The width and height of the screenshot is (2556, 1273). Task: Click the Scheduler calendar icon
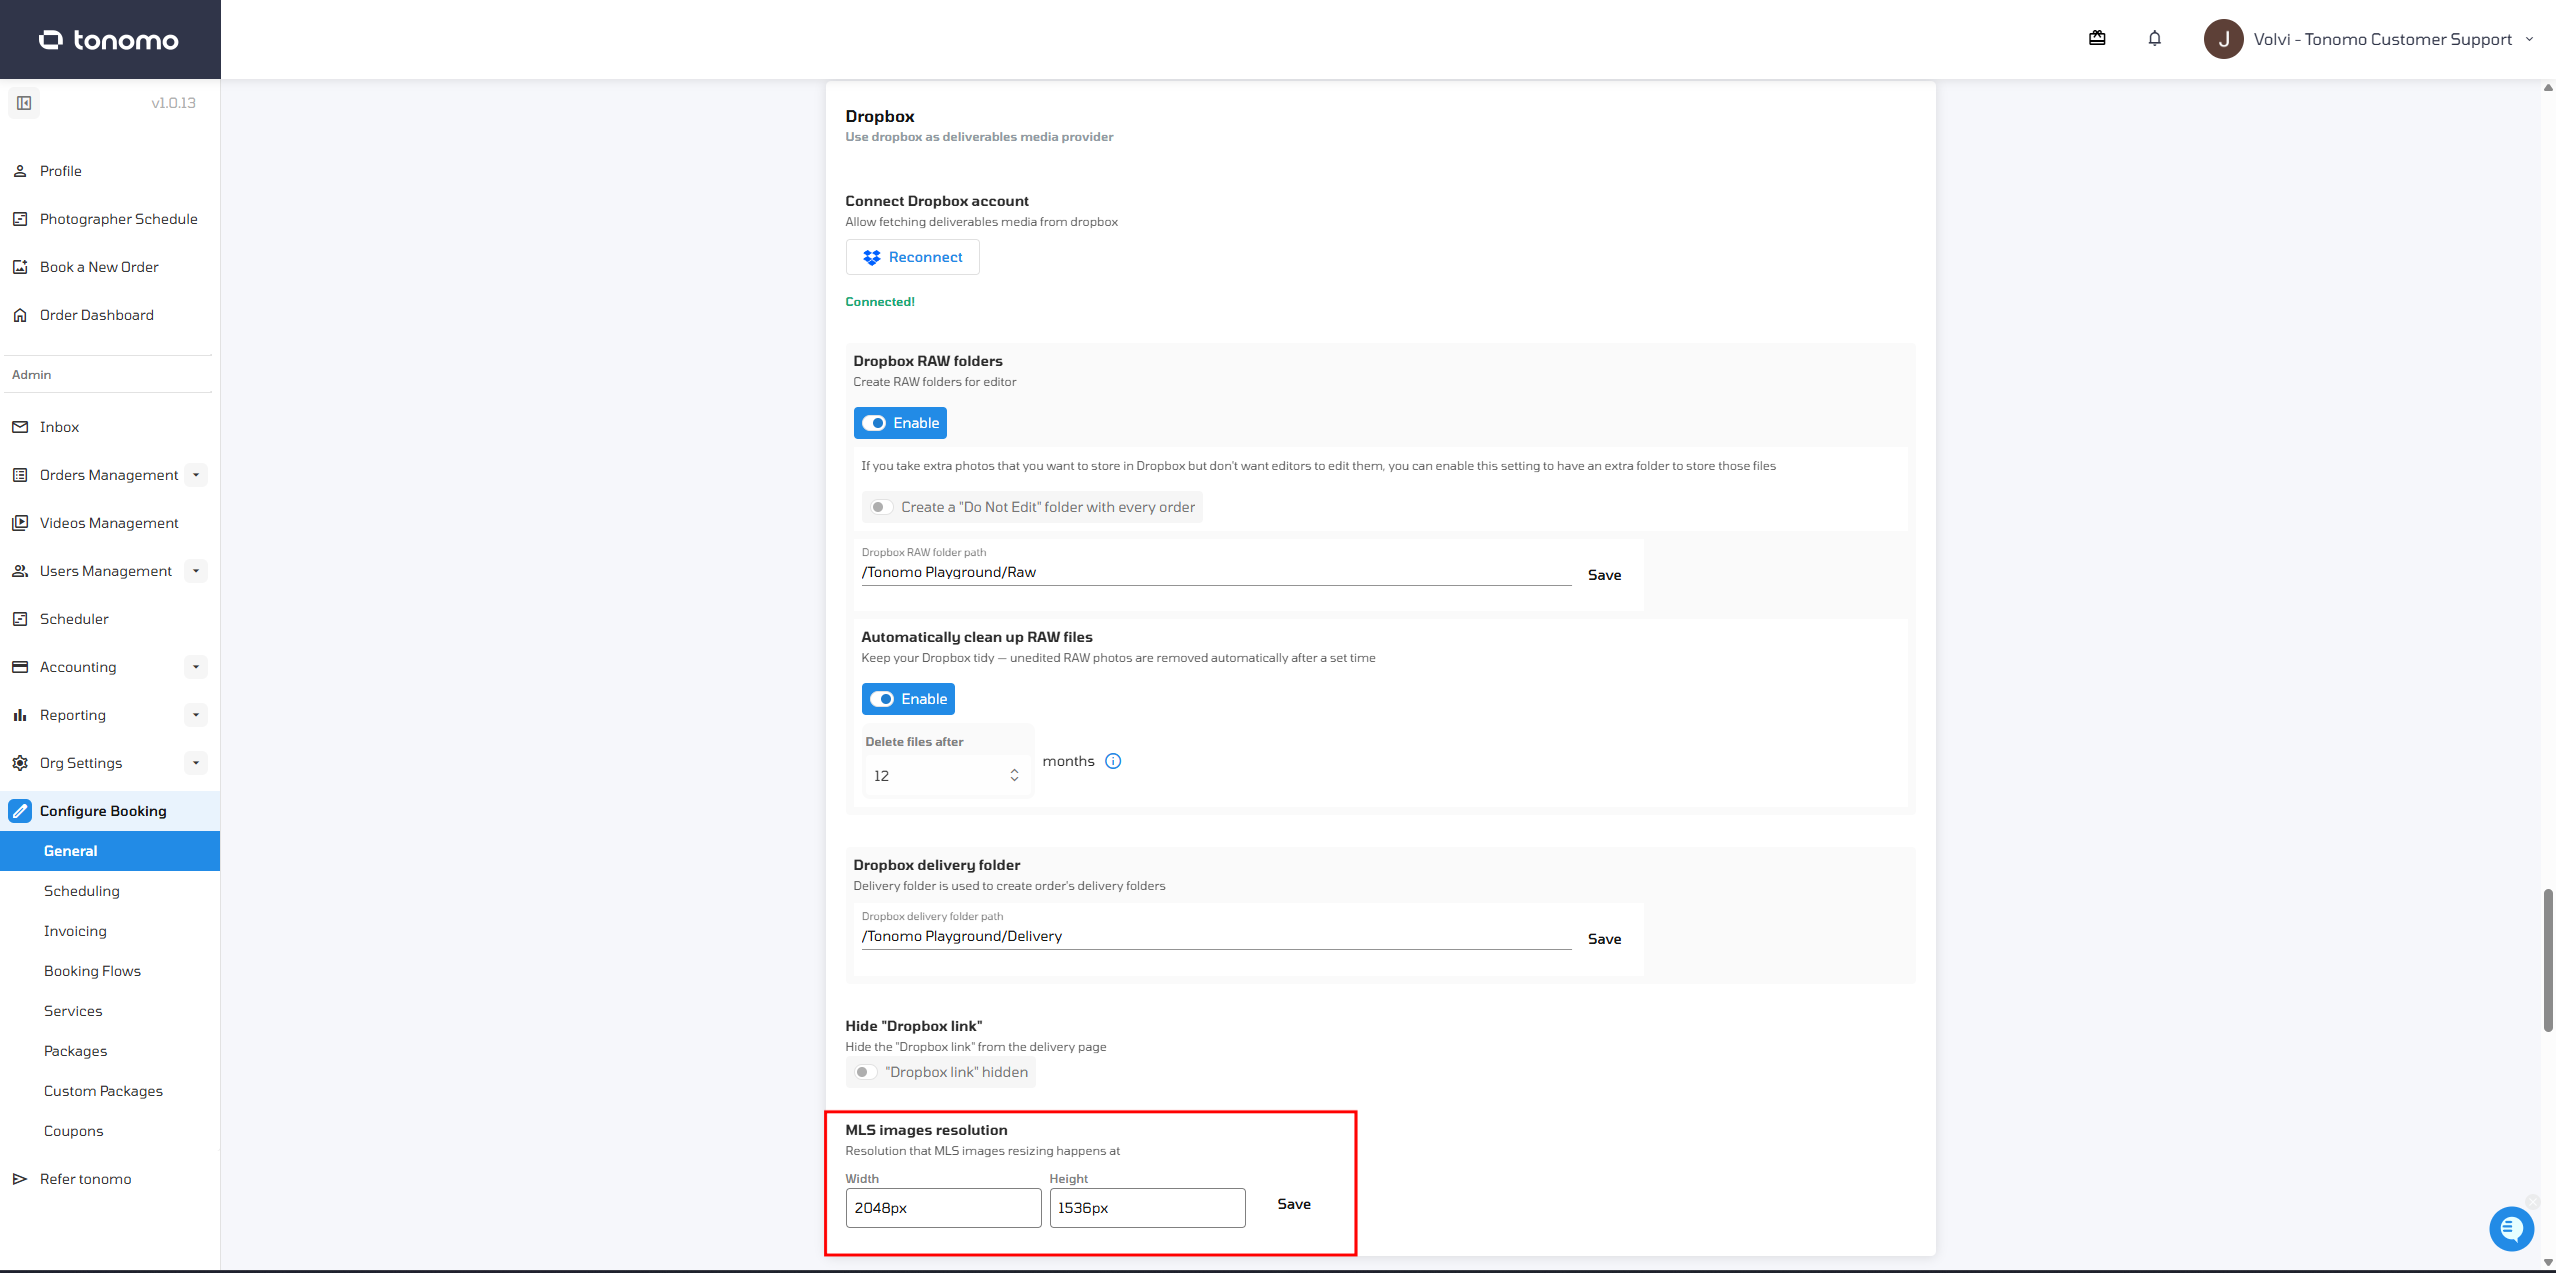(20, 619)
